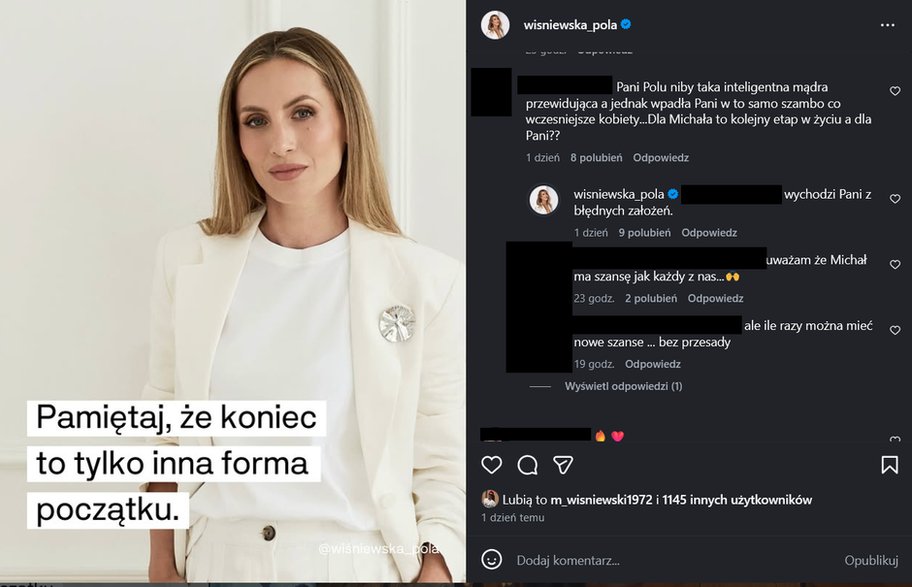Share the post with the paper plane icon
This screenshot has width=912, height=587.
(x=565, y=465)
